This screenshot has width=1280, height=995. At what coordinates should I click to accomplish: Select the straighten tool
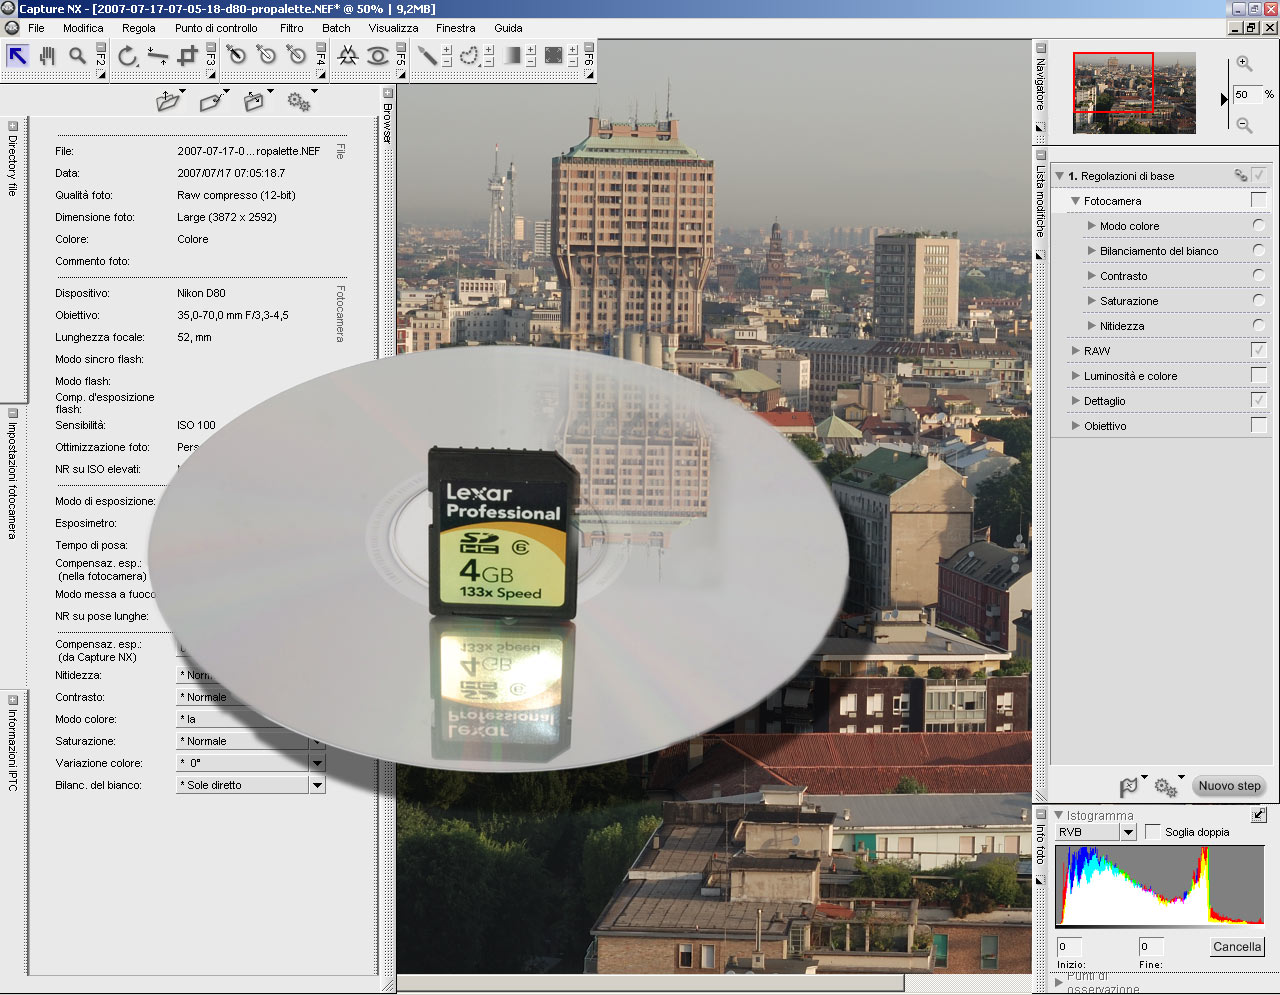click(157, 56)
